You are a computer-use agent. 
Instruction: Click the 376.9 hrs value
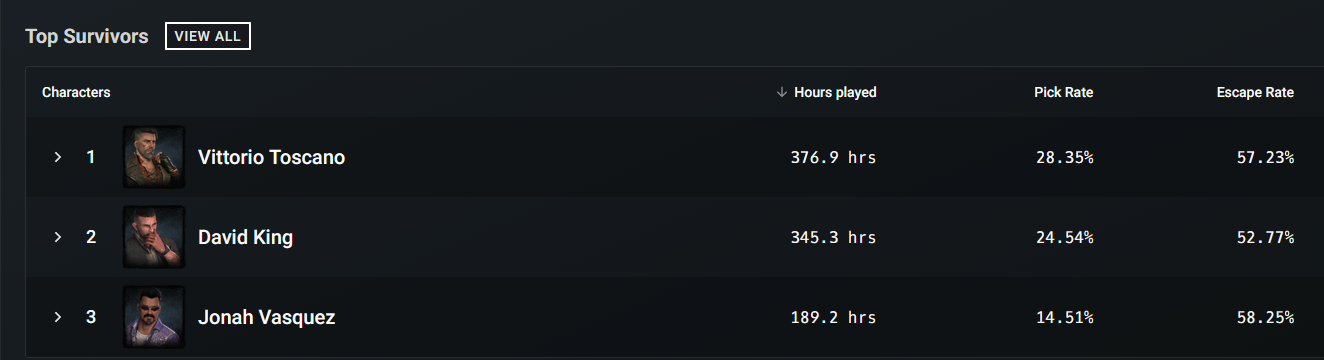pyautogui.click(x=833, y=157)
